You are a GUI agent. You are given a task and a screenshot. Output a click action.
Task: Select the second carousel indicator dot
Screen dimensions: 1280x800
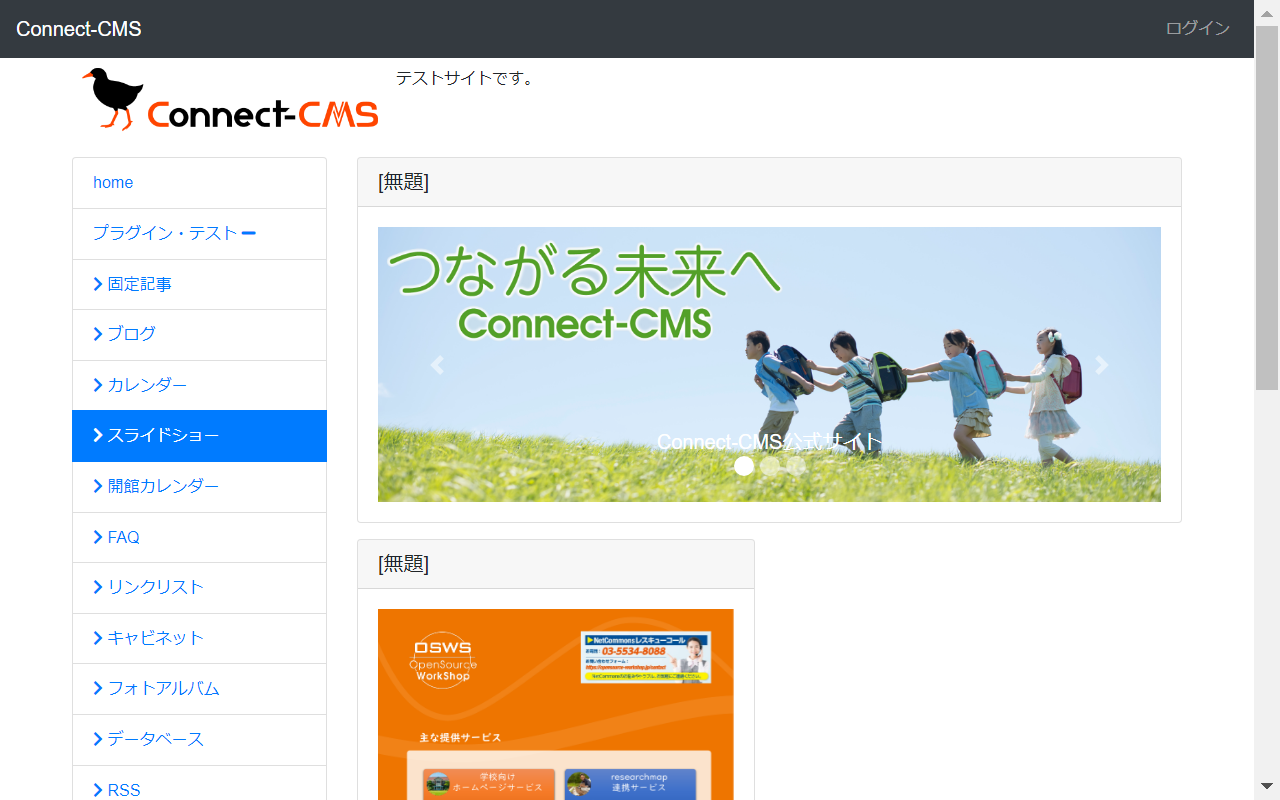pos(770,466)
